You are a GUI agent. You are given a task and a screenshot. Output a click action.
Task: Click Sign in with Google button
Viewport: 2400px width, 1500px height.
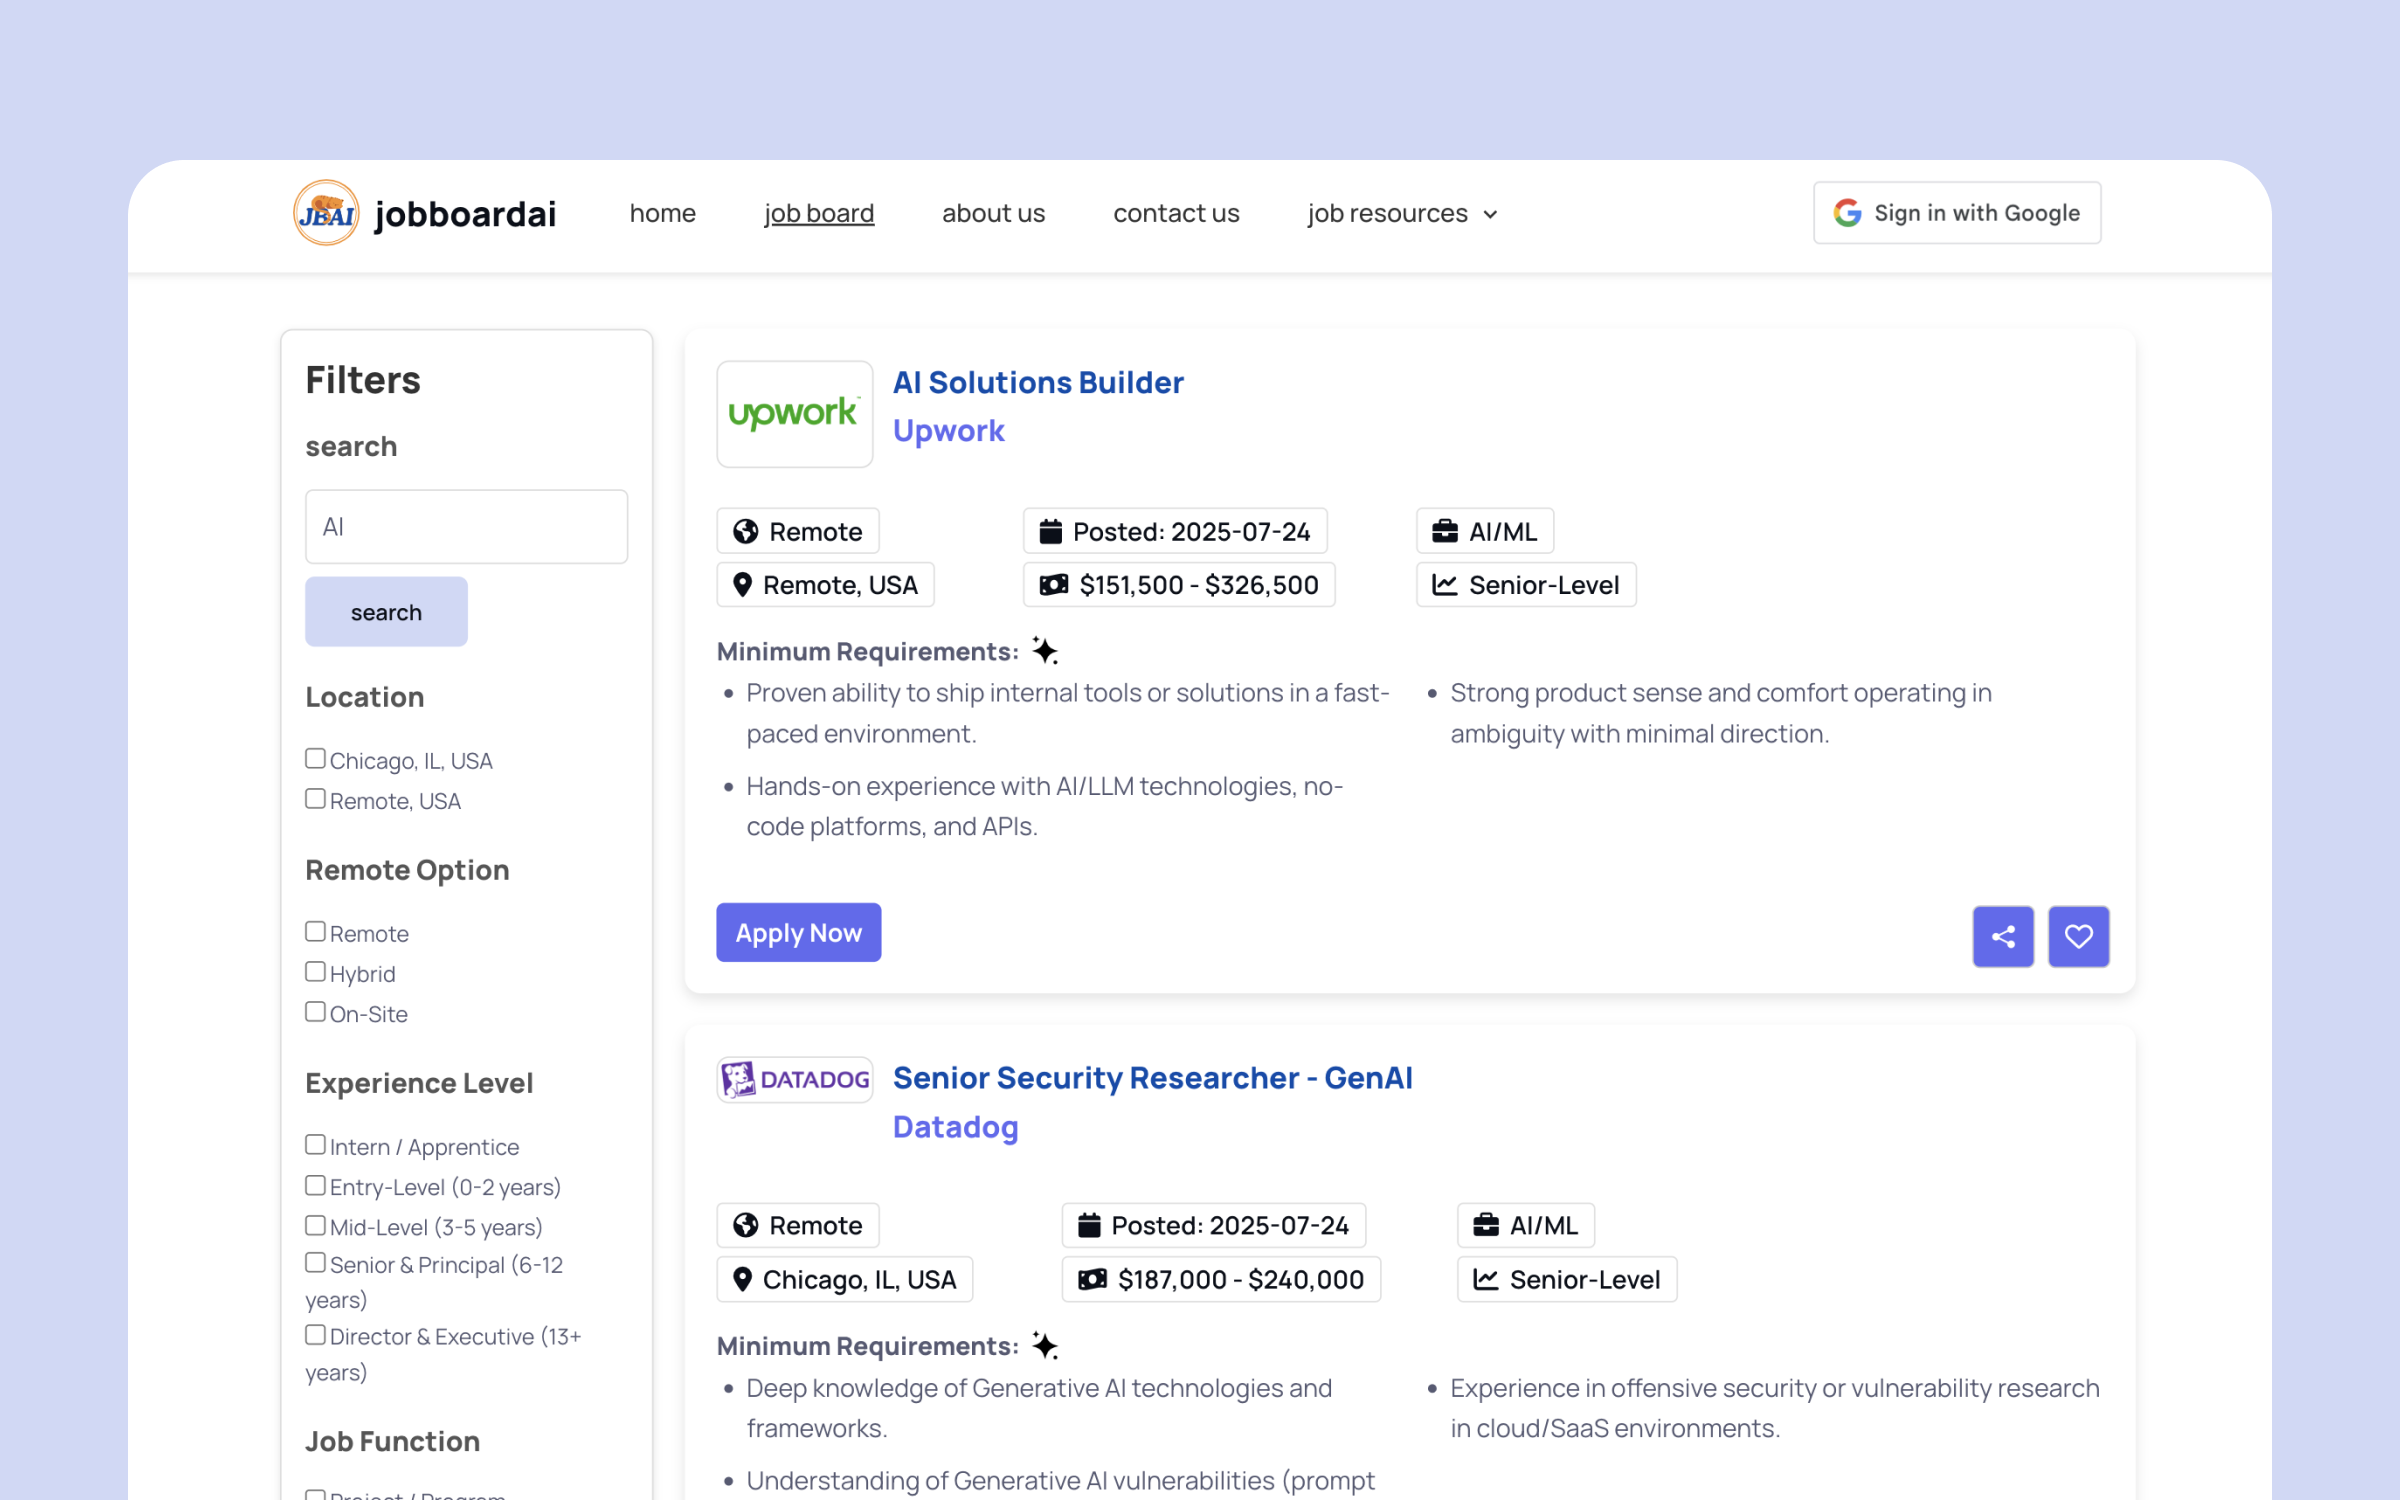(1957, 212)
